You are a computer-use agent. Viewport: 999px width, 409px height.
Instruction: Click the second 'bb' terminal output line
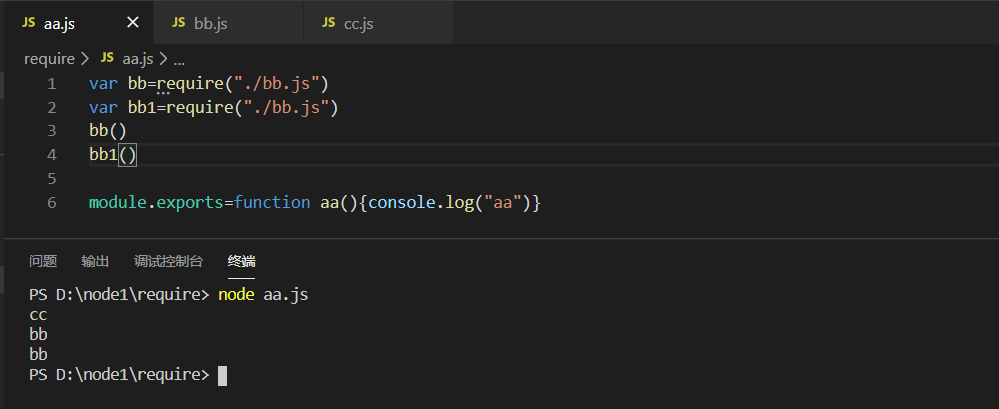click(x=38, y=355)
